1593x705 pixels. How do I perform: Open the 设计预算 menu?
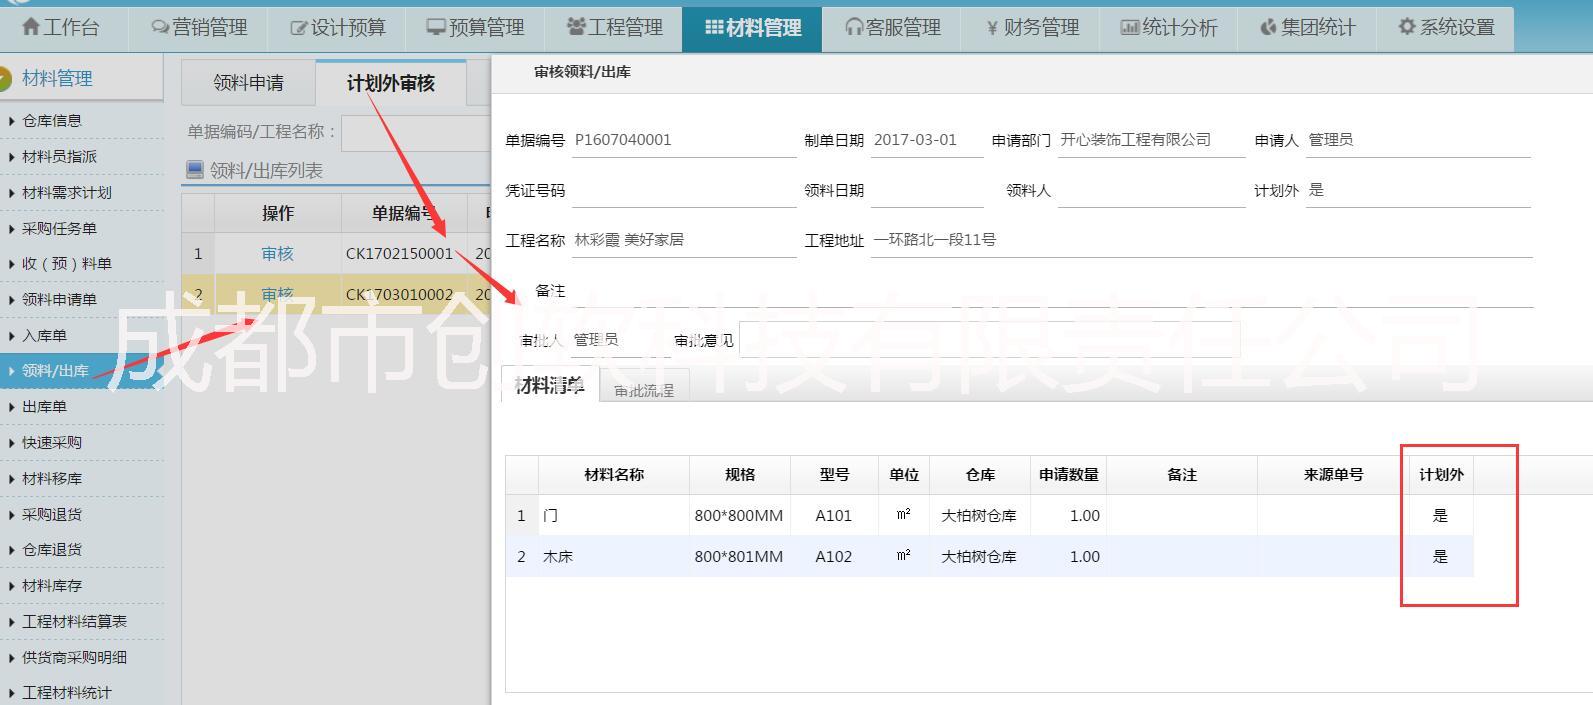tap(338, 28)
